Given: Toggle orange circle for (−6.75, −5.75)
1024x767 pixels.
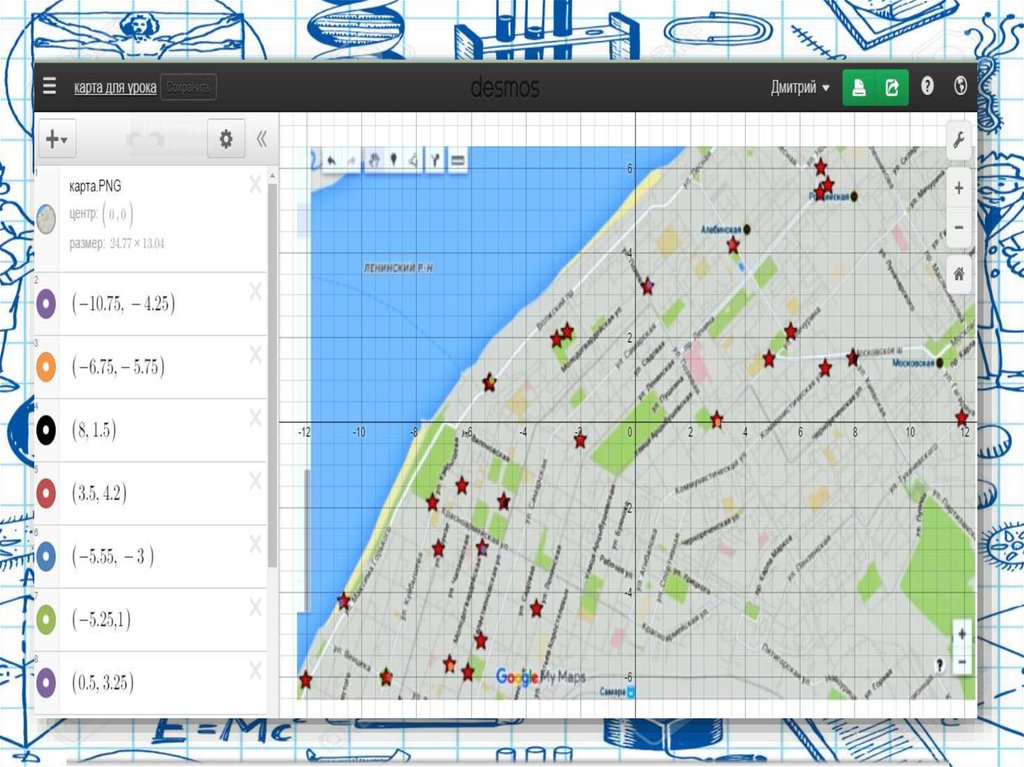Looking at the screenshot, I should (46, 367).
